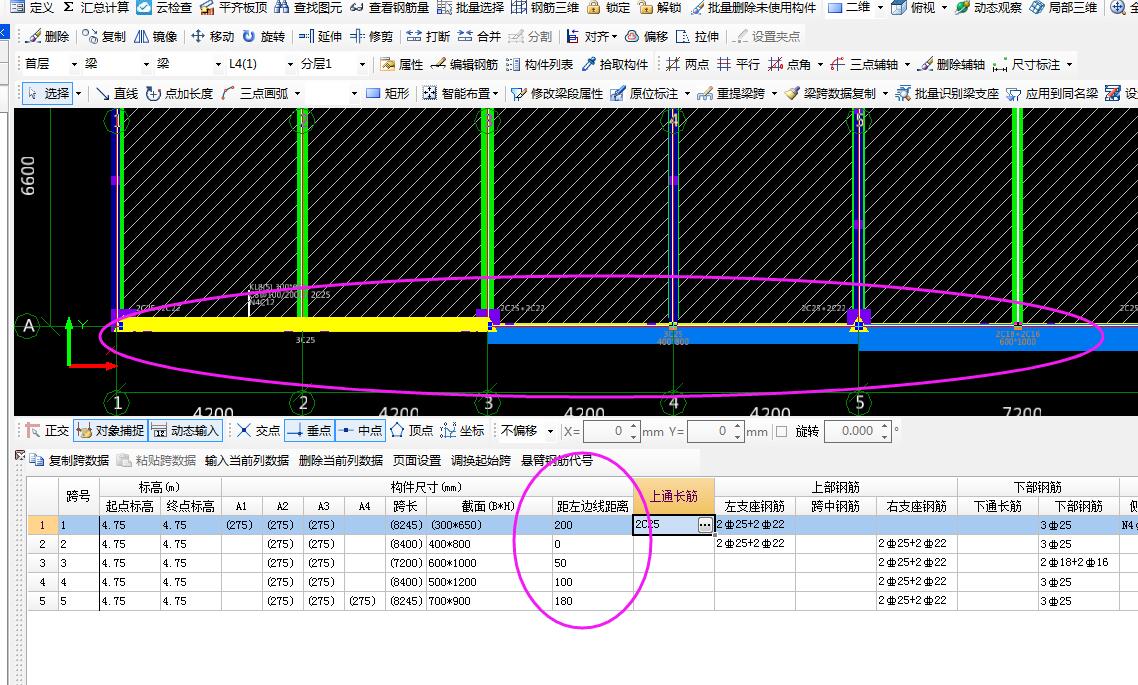Open 查找图元 find element
This screenshot has height=685, width=1138.
point(308,7)
